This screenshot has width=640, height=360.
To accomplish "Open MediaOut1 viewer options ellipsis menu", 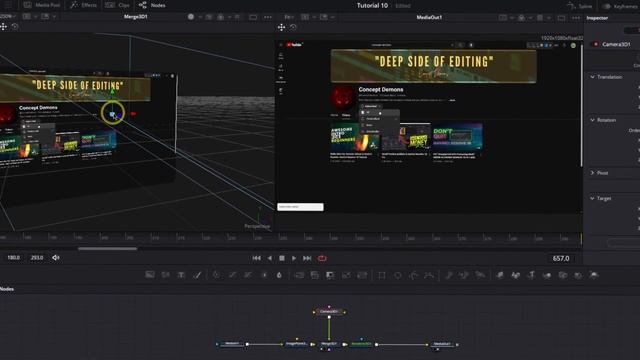I will point(576,18).
